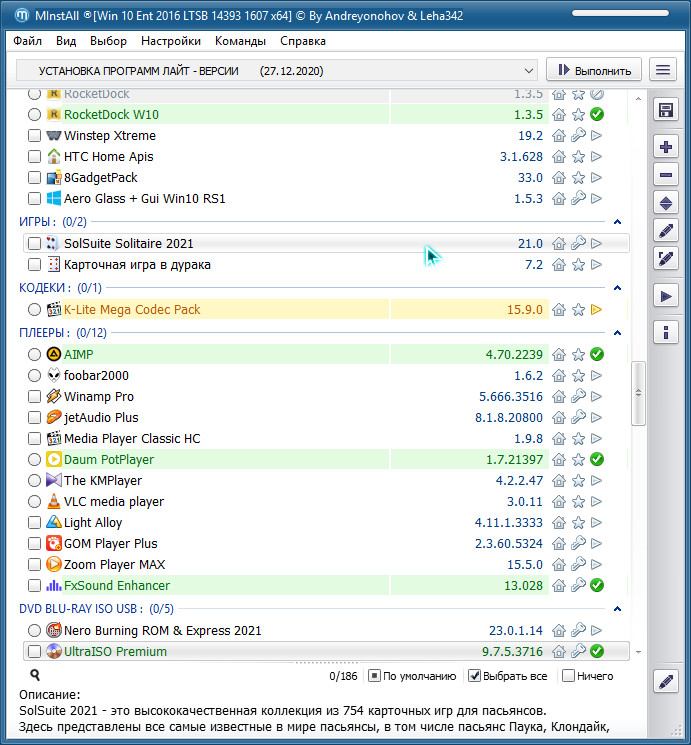The height and width of the screenshot is (745, 691).
Task: Click the vertical scrollbar thumb
Action: 638,393
